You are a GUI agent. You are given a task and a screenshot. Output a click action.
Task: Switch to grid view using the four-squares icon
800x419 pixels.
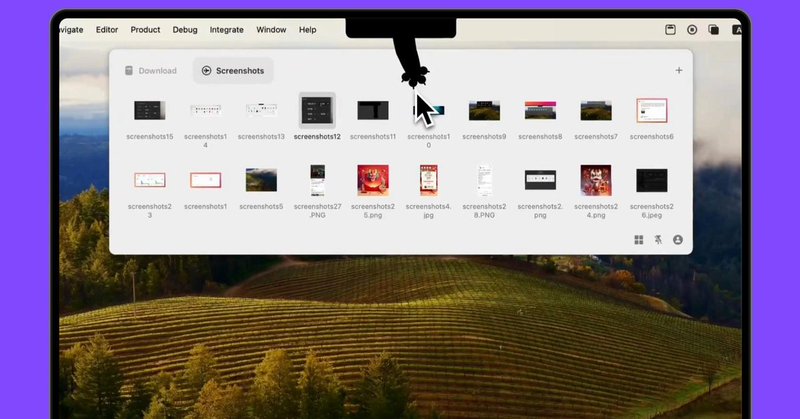[639, 240]
